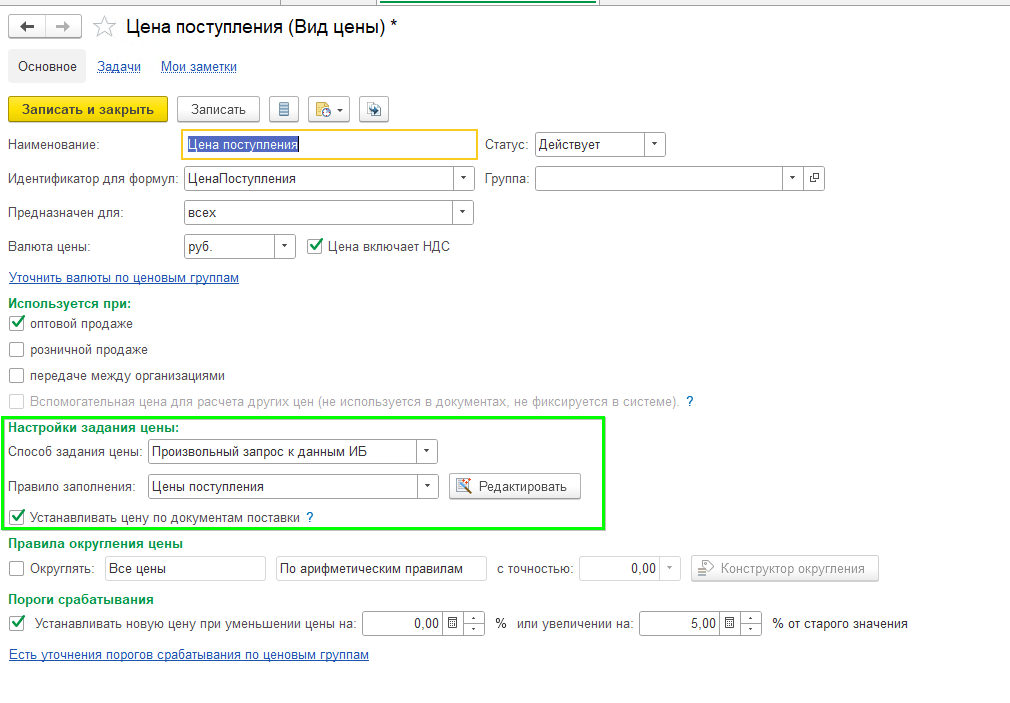Viewport: 1010px width, 703px height.
Task: Open calculator for price decrease threshold
Action: pyautogui.click(x=452, y=623)
